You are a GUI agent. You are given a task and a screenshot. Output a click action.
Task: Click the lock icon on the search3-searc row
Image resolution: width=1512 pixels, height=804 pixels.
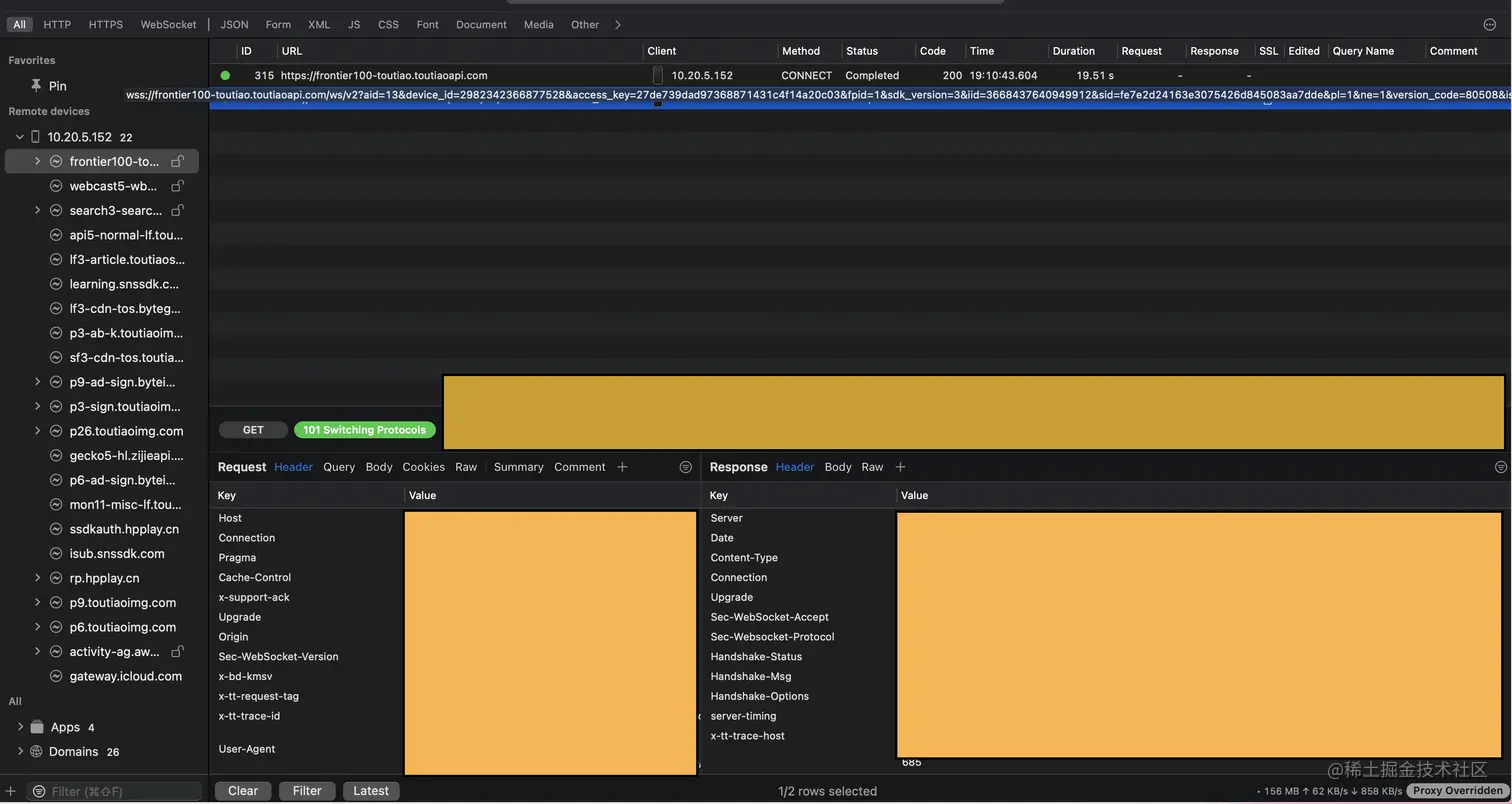pyautogui.click(x=177, y=210)
